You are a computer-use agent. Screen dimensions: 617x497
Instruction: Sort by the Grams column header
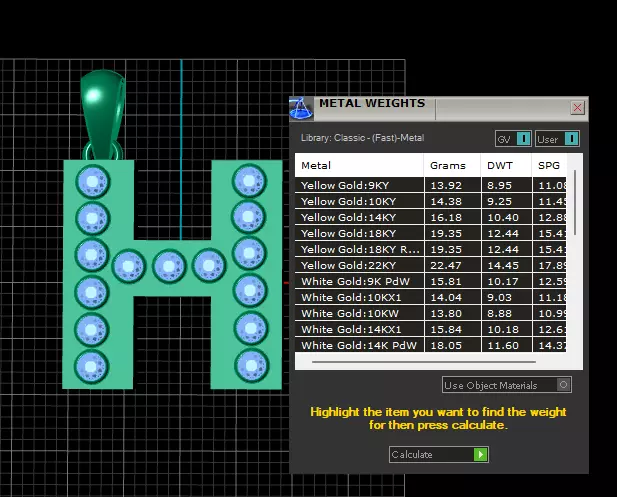(452, 165)
